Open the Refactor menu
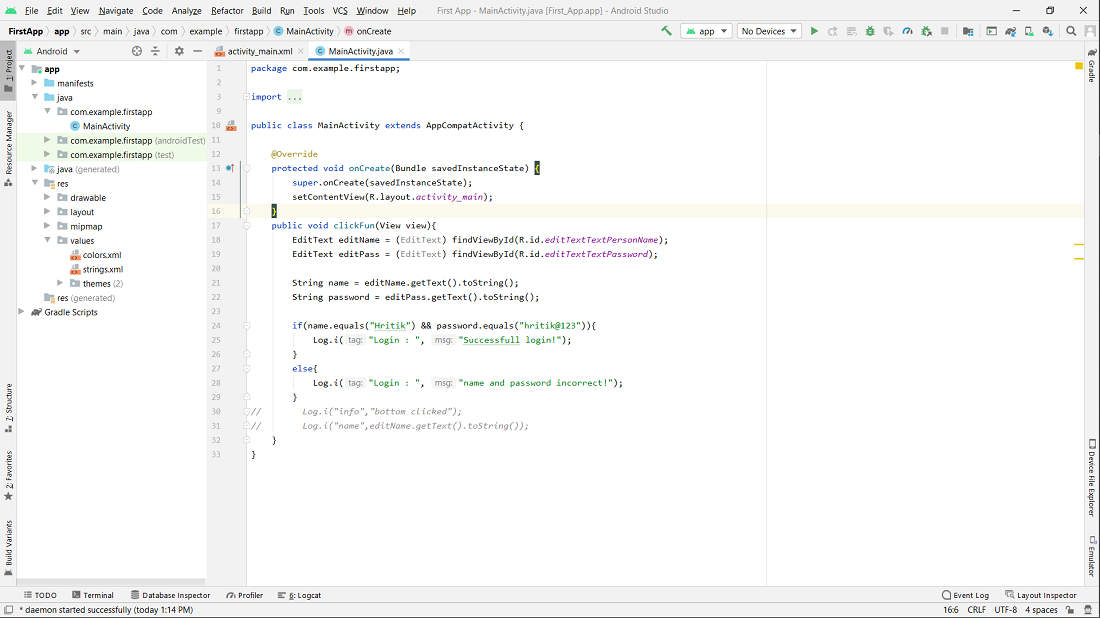The width and height of the screenshot is (1100, 618). pos(227,10)
